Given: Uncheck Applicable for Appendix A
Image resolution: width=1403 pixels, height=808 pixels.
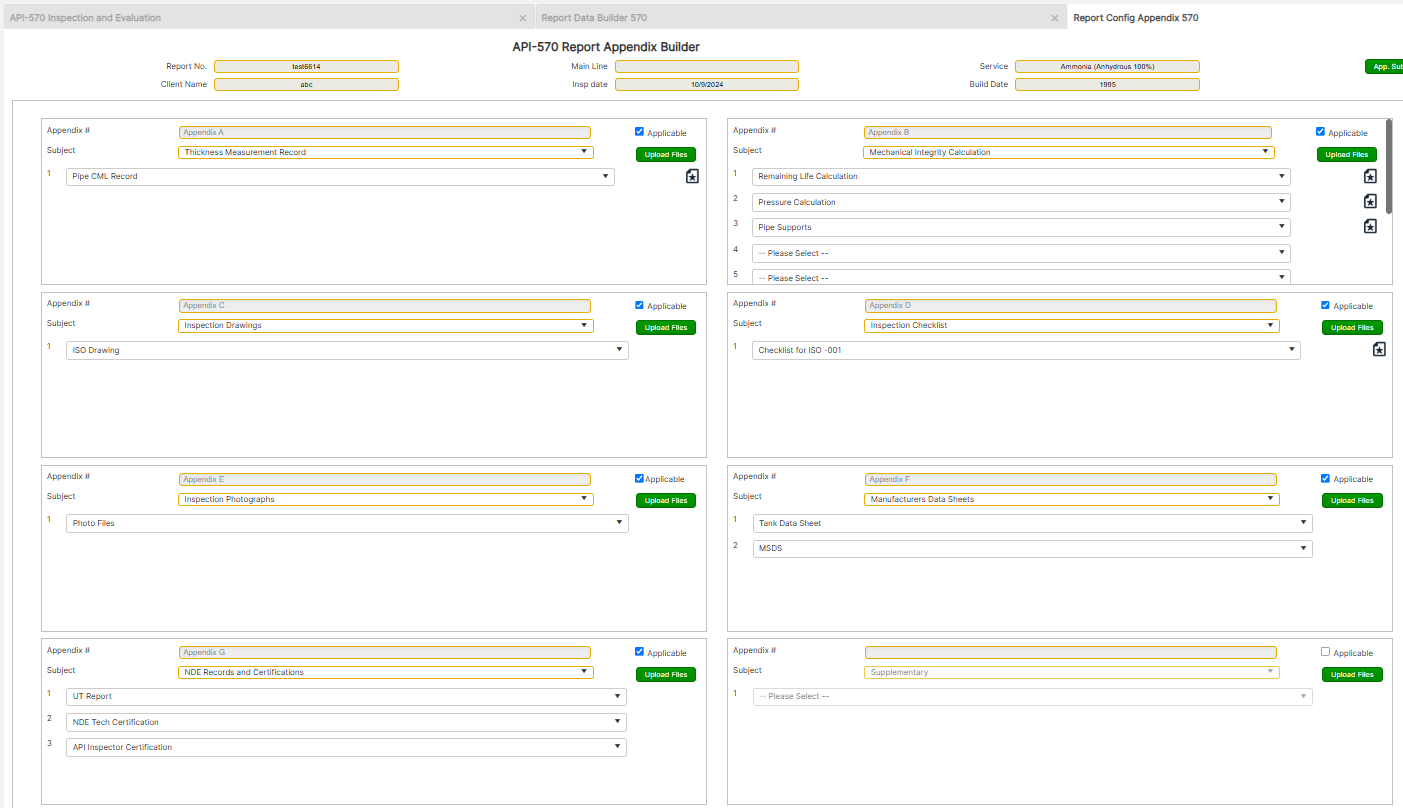Looking at the screenshot, I should (639, 131).
